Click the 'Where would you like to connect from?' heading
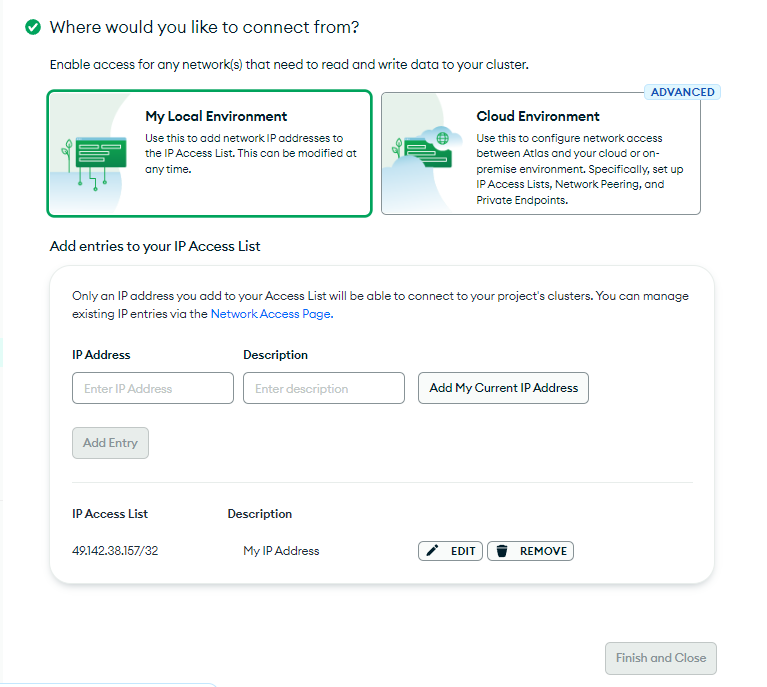 (x=204, y=27)
